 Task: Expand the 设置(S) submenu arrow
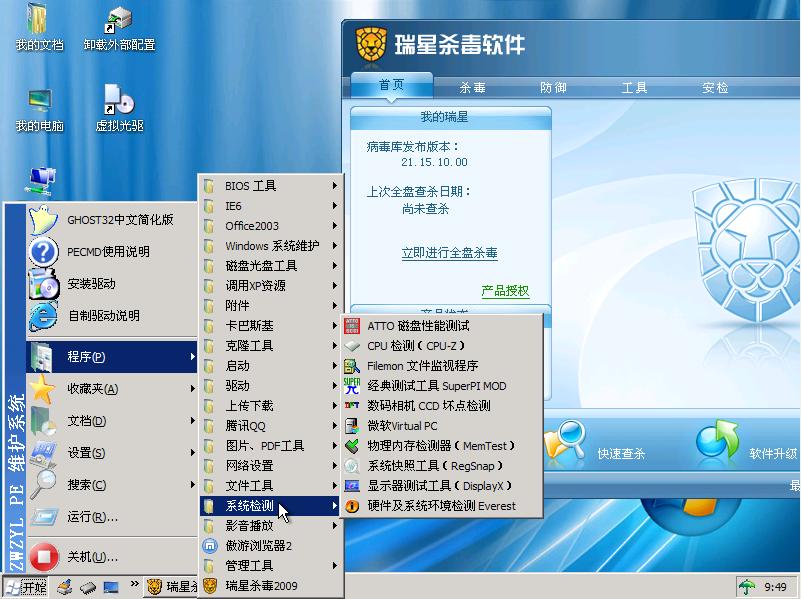click(192, 453)
